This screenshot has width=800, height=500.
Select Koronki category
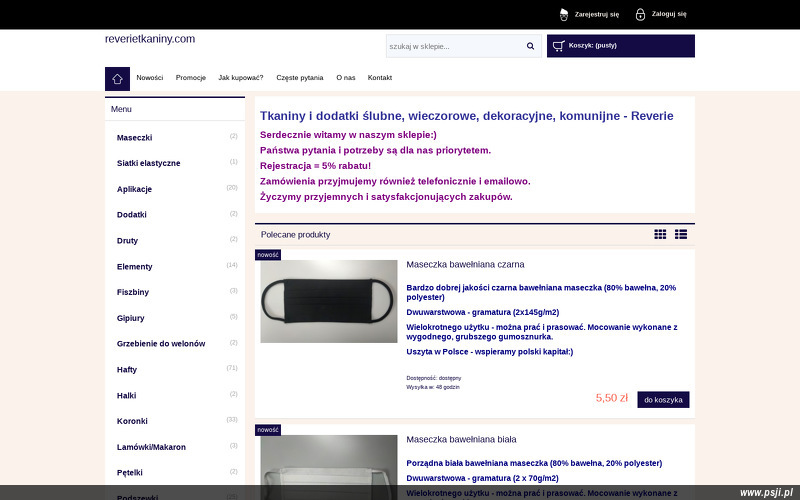(x=132, y=421)
